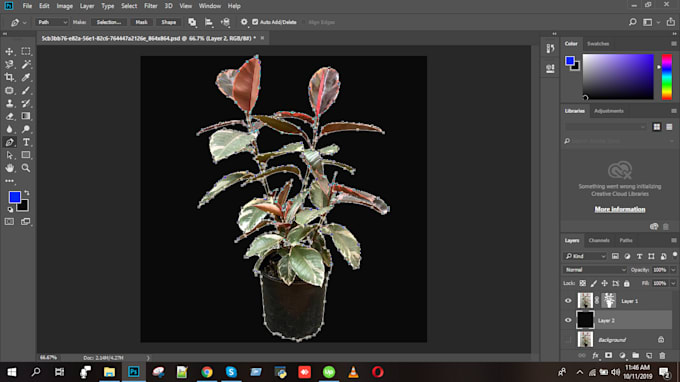
Task: Open layer style fx icon
Action: (x=595, y=356)
